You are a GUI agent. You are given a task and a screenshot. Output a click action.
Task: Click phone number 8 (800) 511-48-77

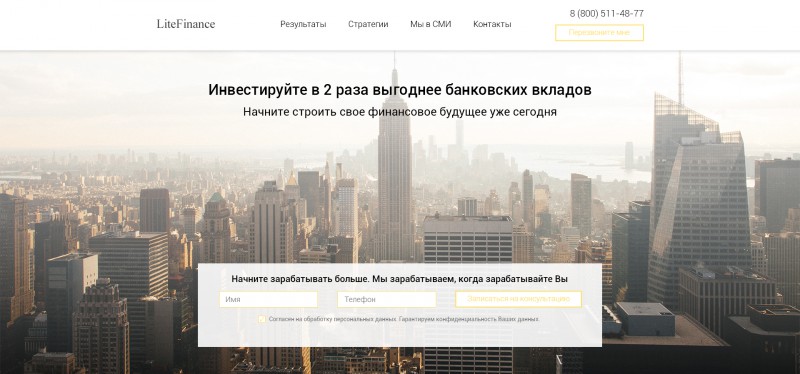(x=607, y=14)
